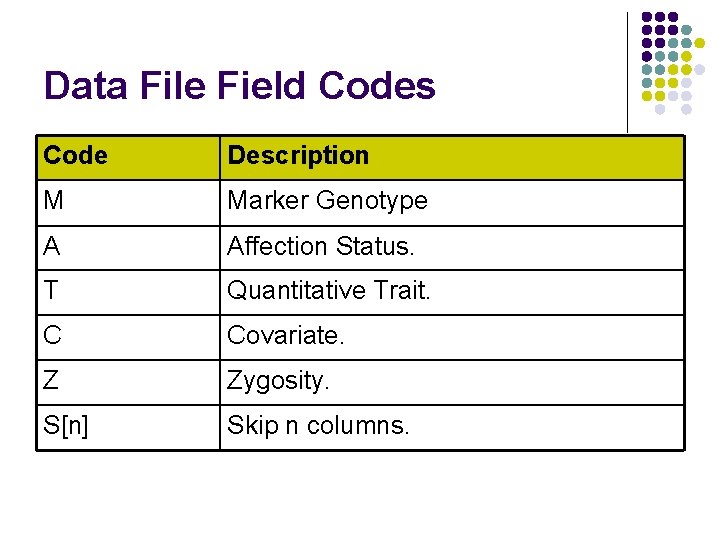Click the Z code cell

(128, 382)
